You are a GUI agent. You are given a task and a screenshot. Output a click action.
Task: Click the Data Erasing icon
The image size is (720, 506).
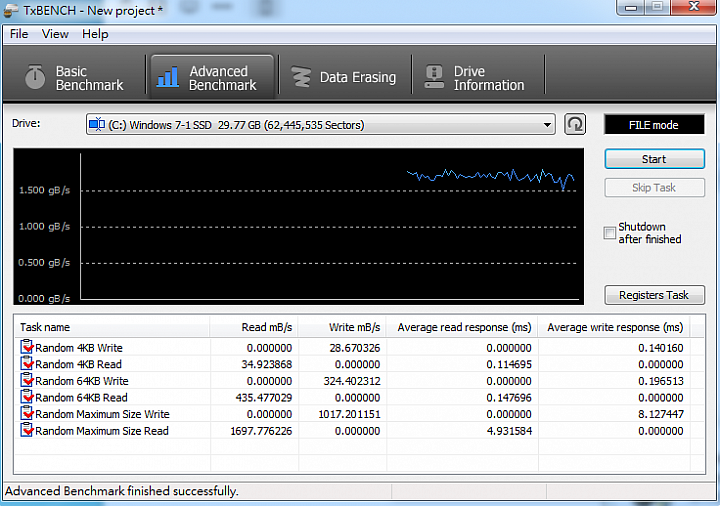[301, 77]
